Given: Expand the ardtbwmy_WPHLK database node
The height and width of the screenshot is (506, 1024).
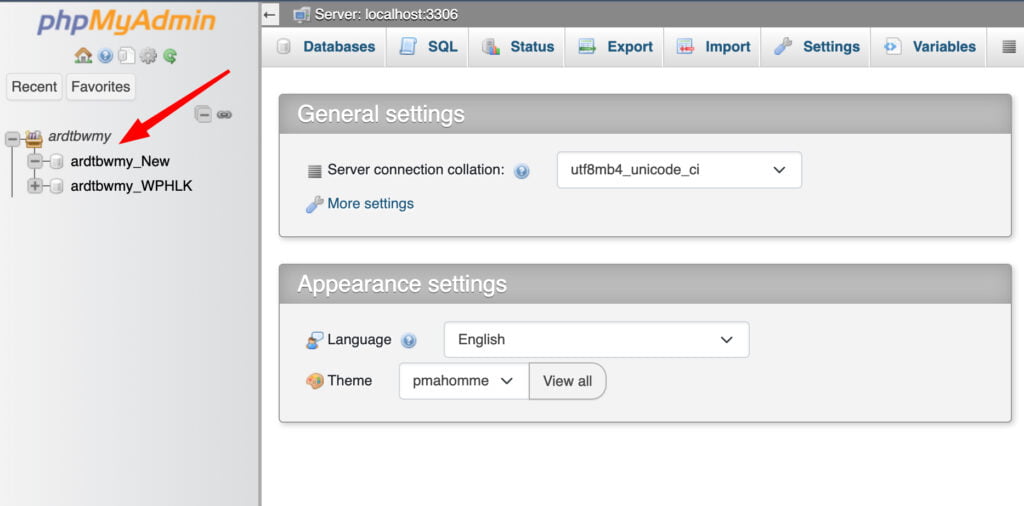Looking at the screenshot, I should 35,187.
